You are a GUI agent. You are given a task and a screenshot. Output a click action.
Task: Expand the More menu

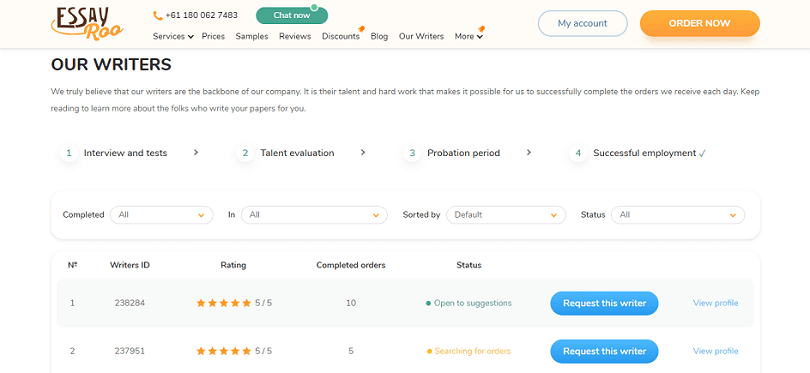[469, 36]
